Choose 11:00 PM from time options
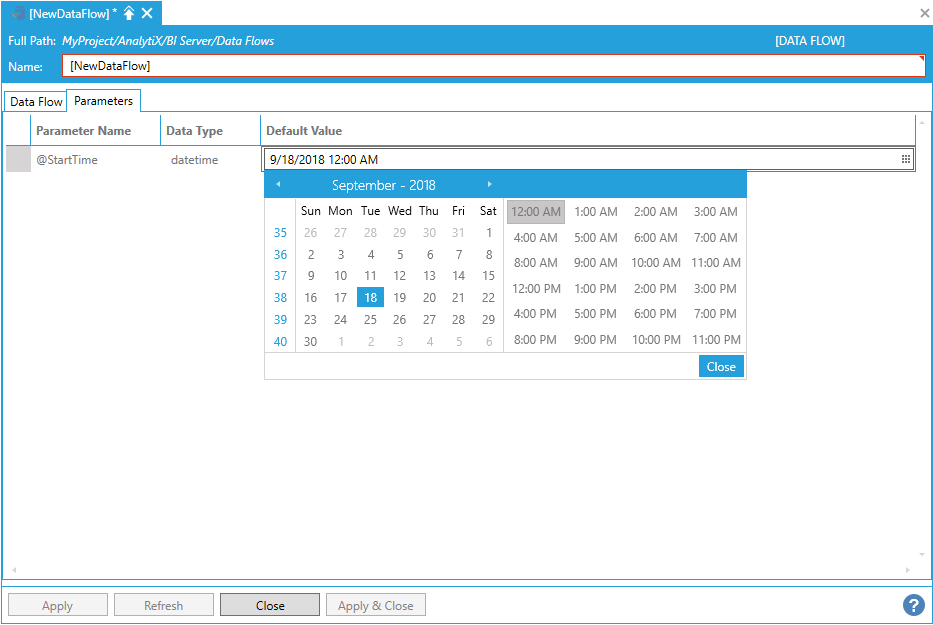This screenshot has height=626, width=933. click(x=716, y=340)
